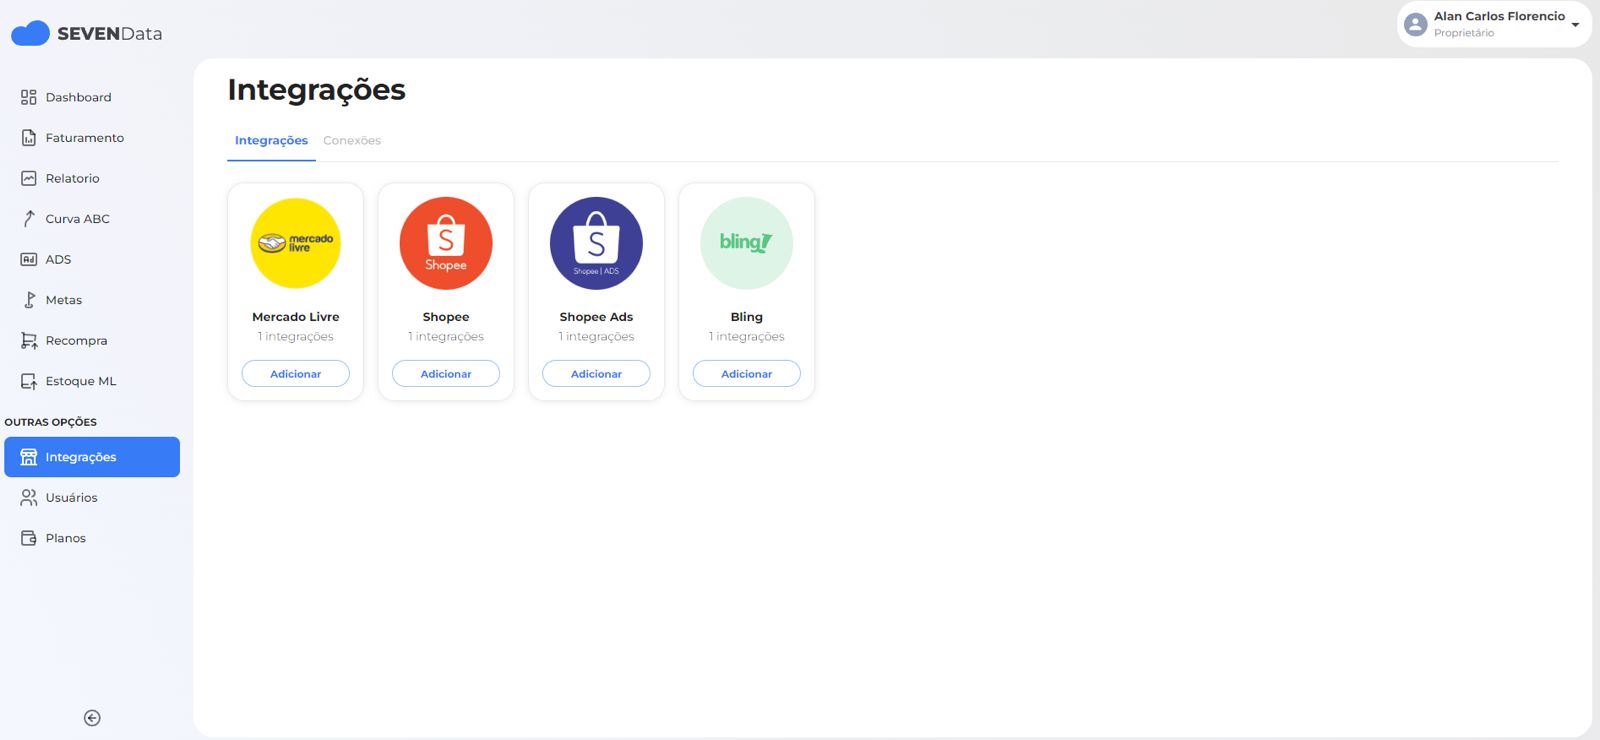Click the green Bling logo
This screenshot has width=1600, height=740.
(x=747, y=243)
